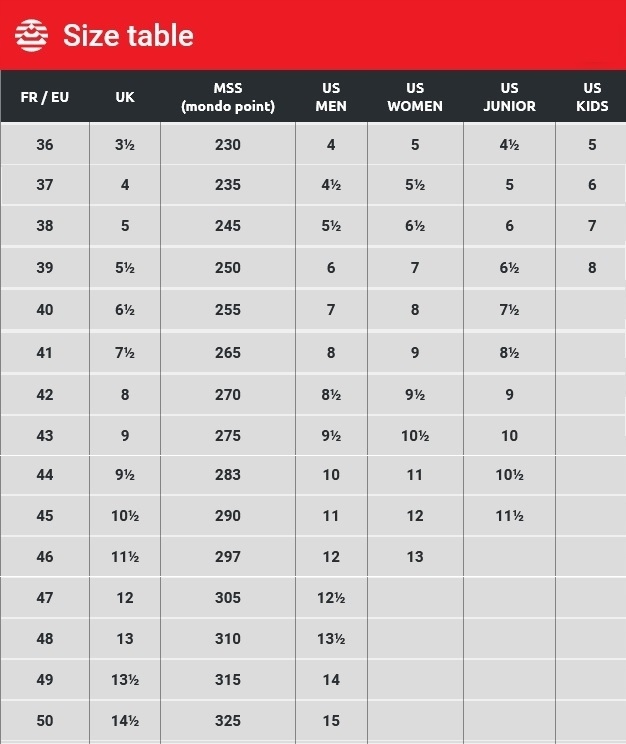Image resolution: width=626 pixels, height=744 pixels.
Task: Select the US JUNIOR column header
Action: pos(509,97)
